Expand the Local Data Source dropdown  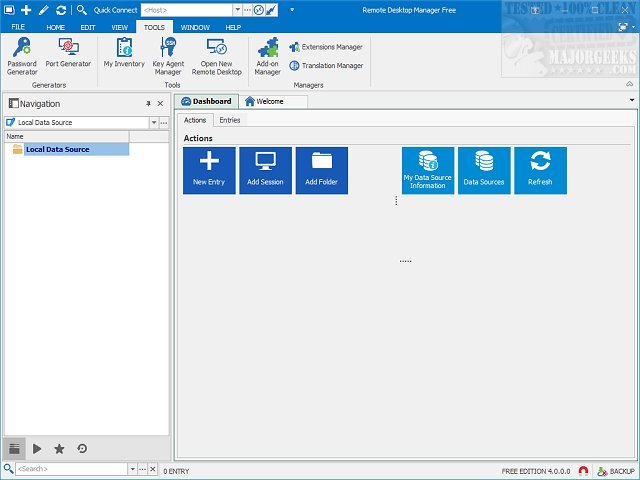154,122
